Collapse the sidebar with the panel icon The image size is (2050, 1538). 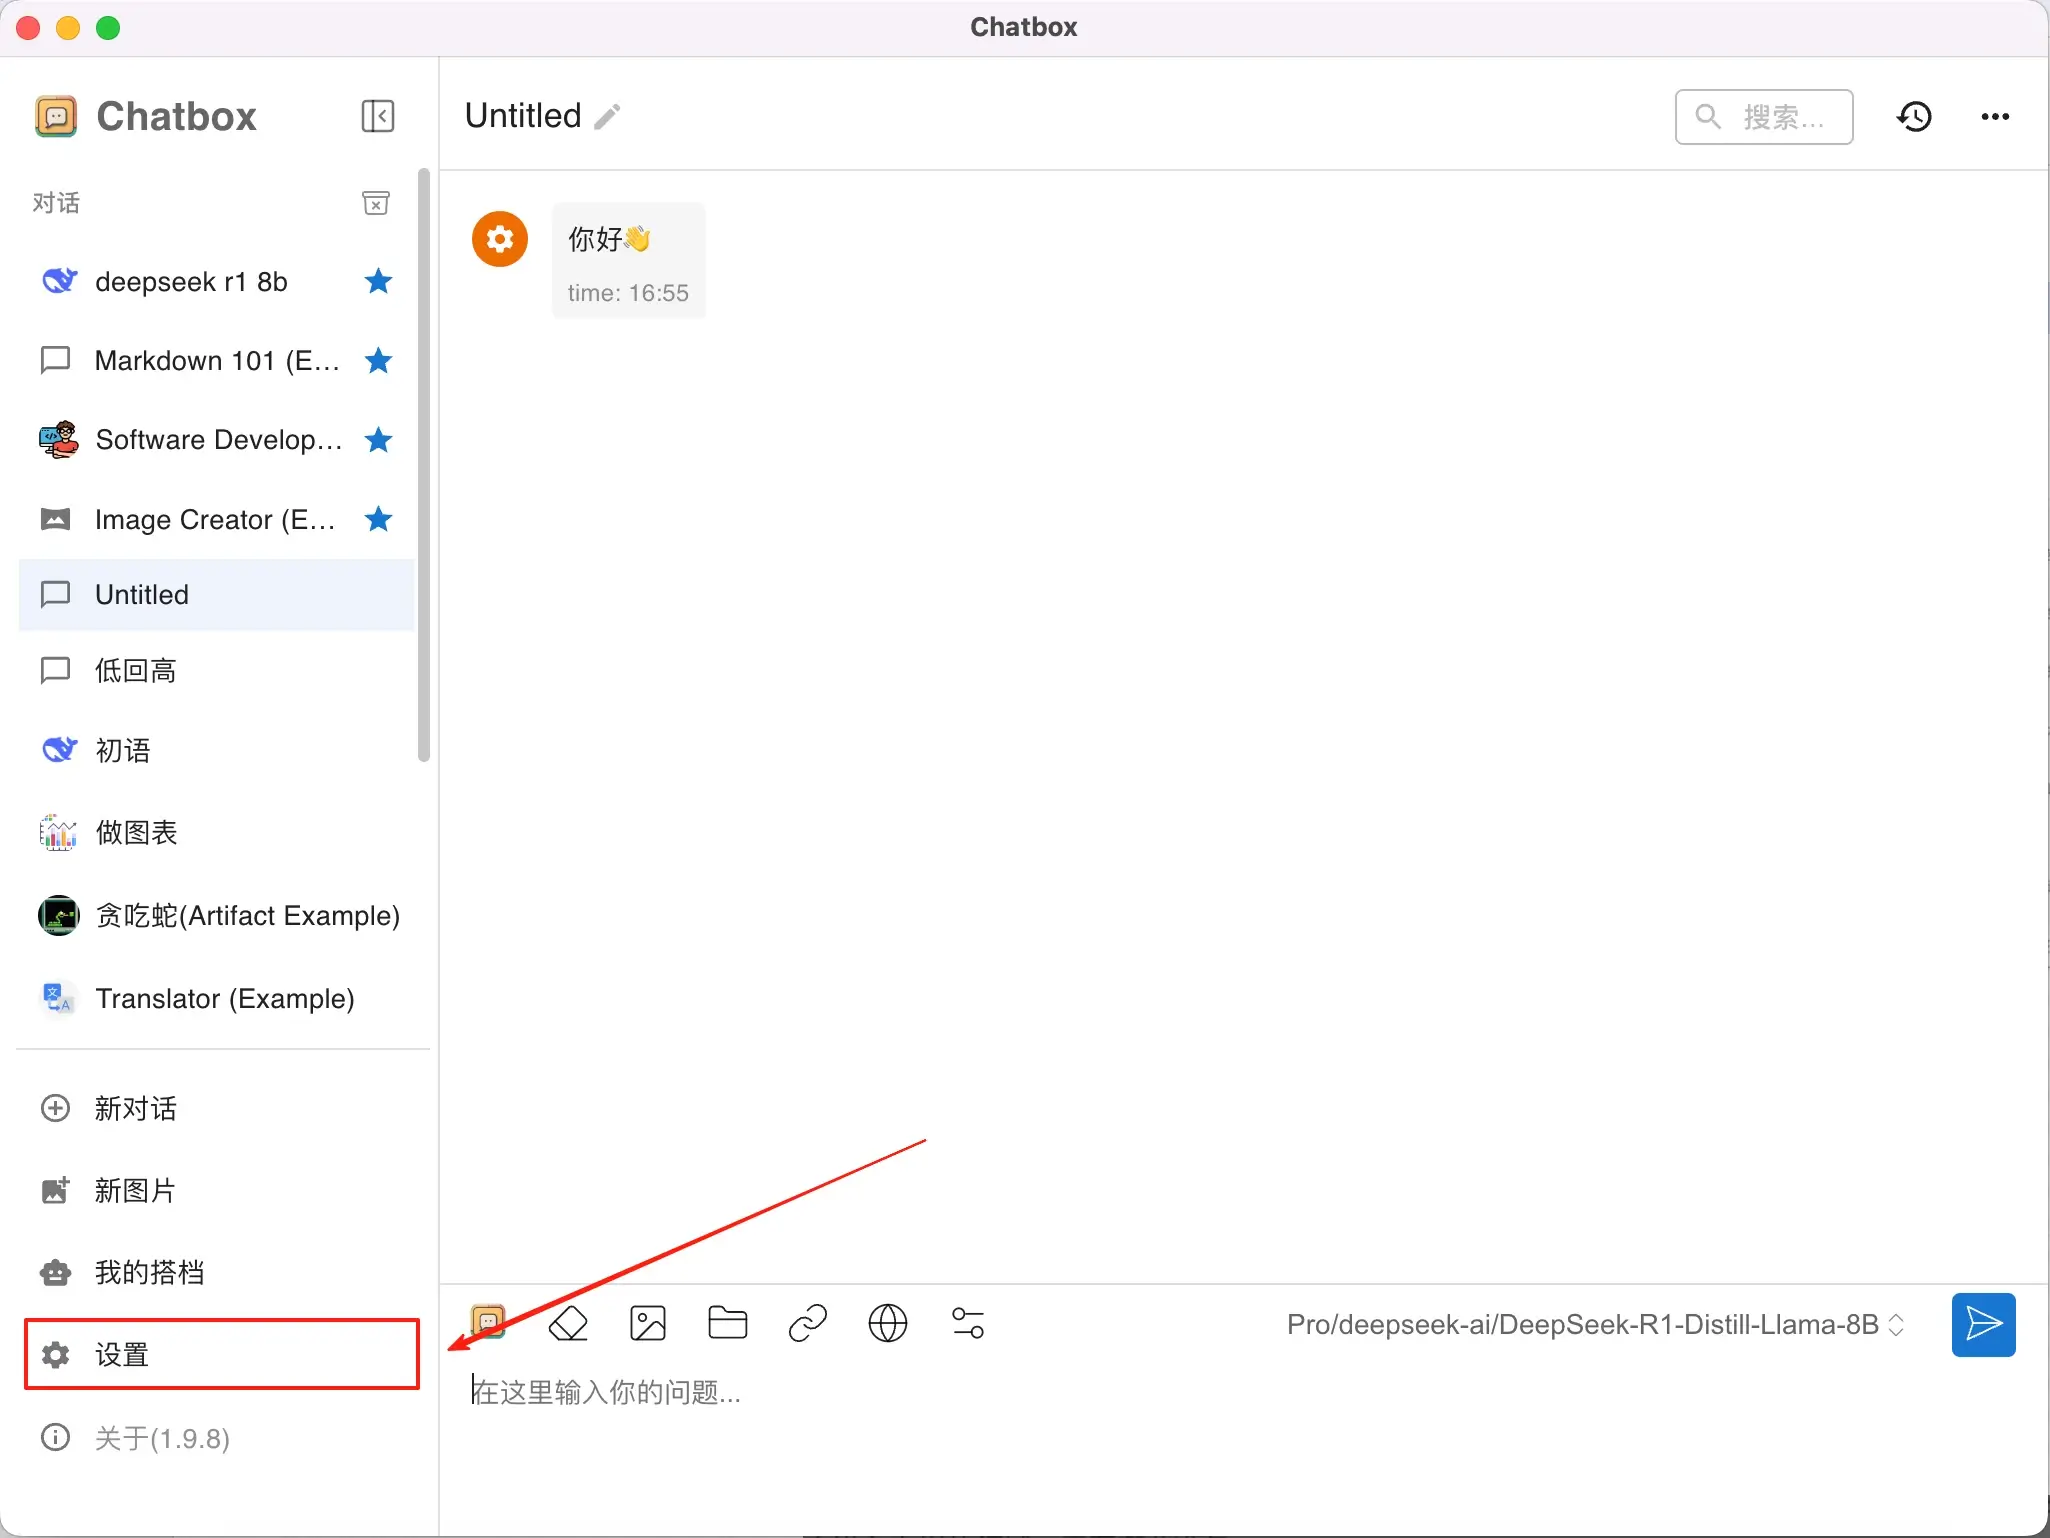[377, 116]
